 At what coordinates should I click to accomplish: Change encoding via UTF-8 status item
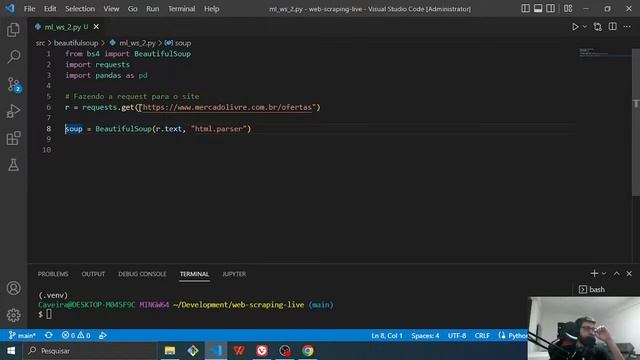coord(457,336)
